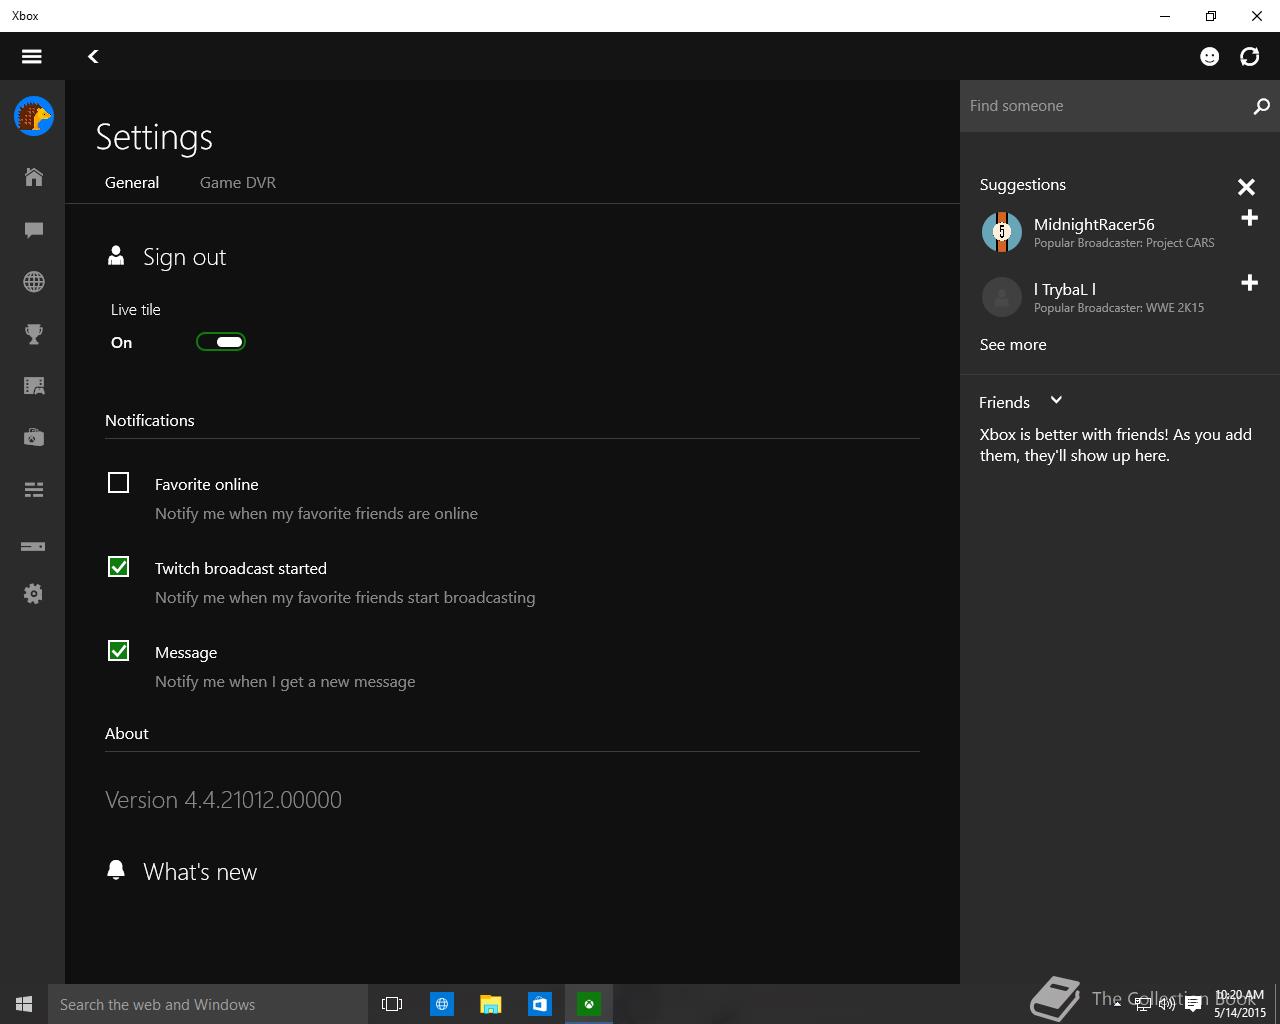This screenshot has height=1024, width=1280.
Task: Switch to the General tab
Action: coord(132,183)
